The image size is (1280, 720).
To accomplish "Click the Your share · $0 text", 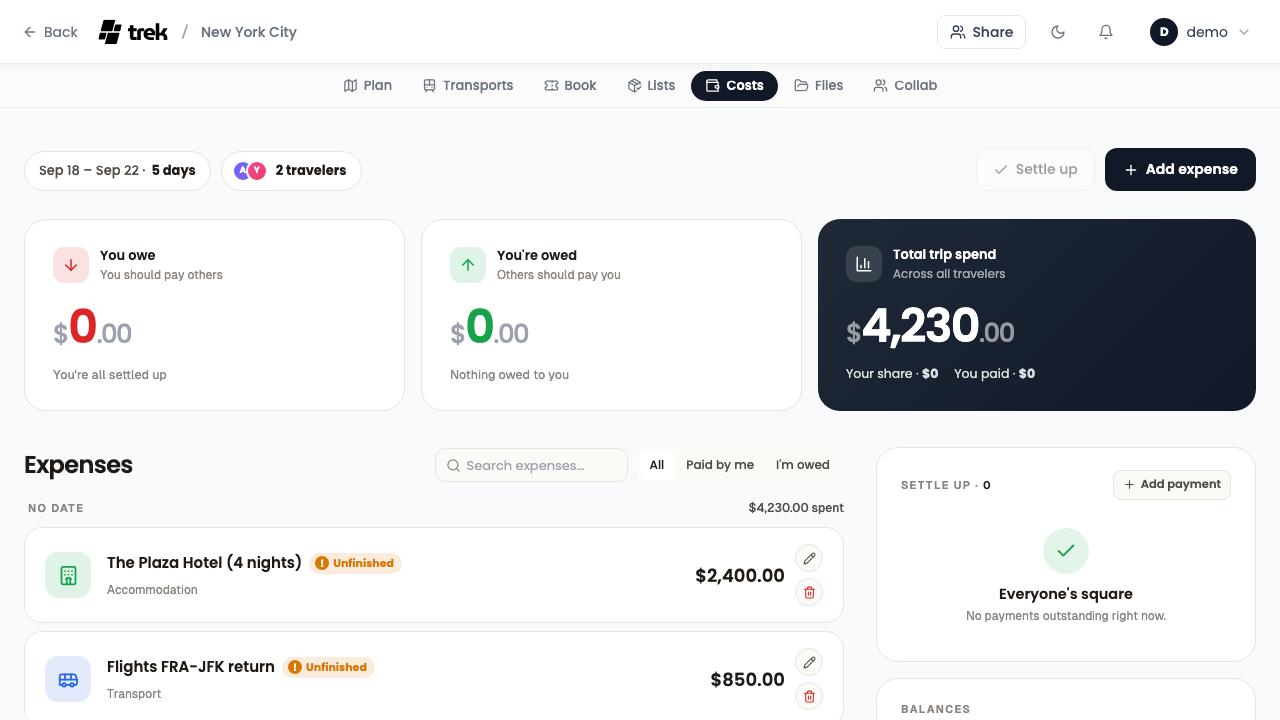I will tap(892, 374).
